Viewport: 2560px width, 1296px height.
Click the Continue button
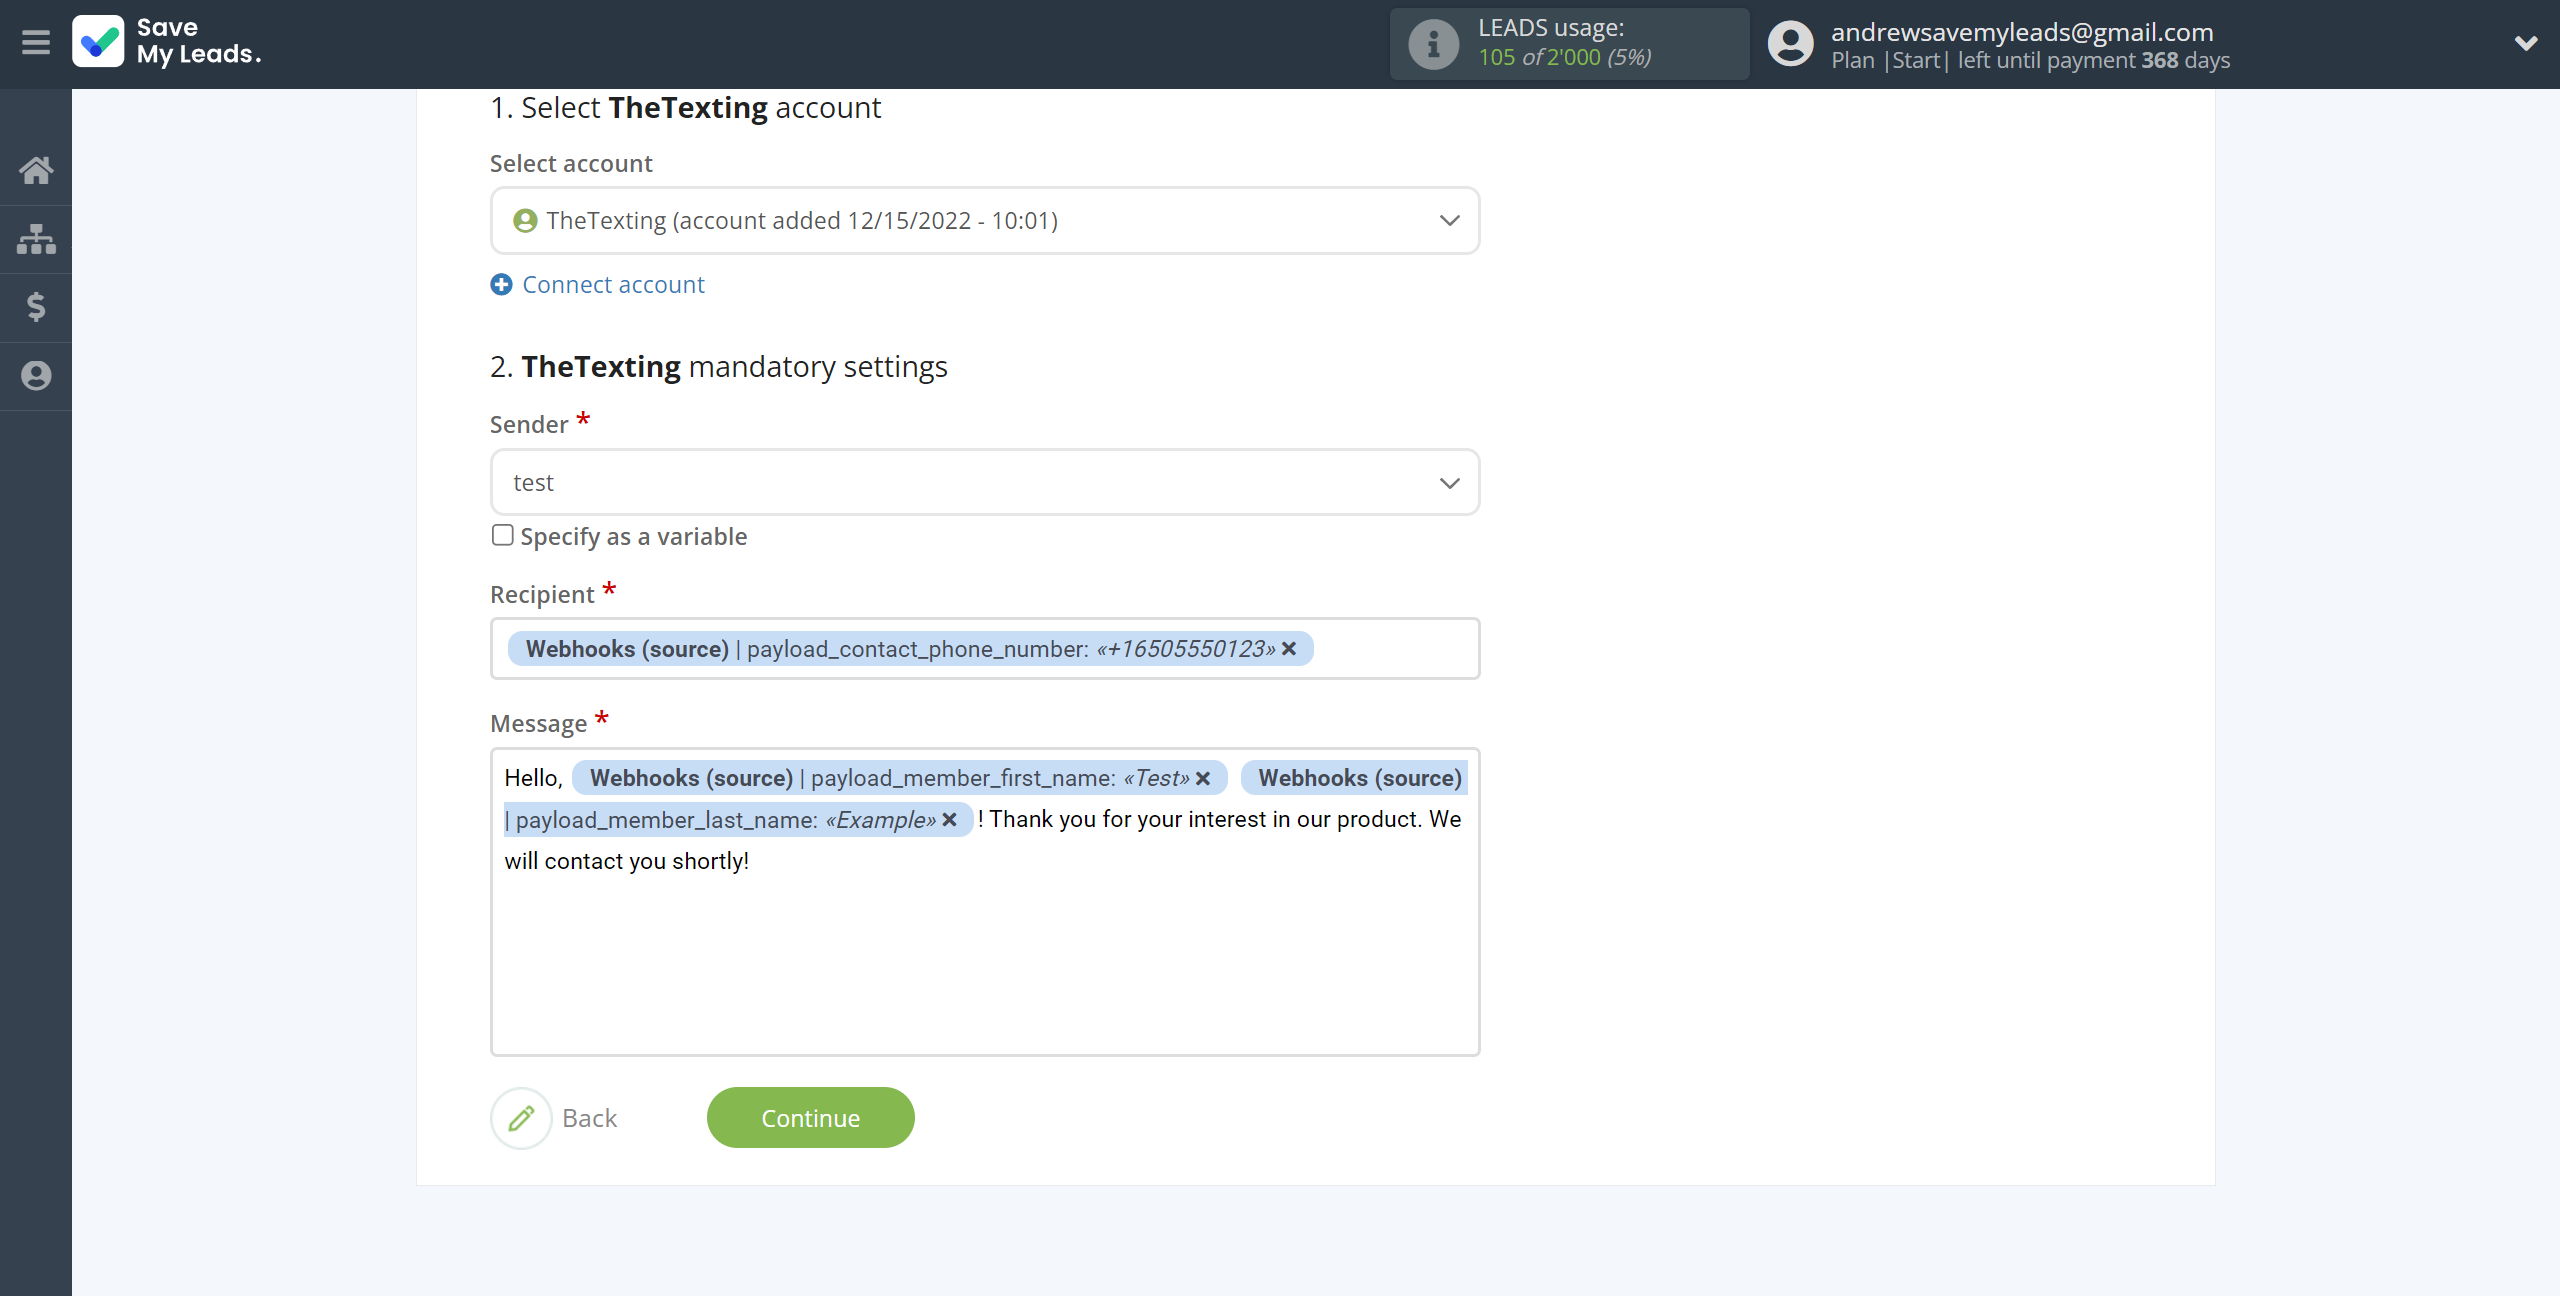(x=811, y=1118)
